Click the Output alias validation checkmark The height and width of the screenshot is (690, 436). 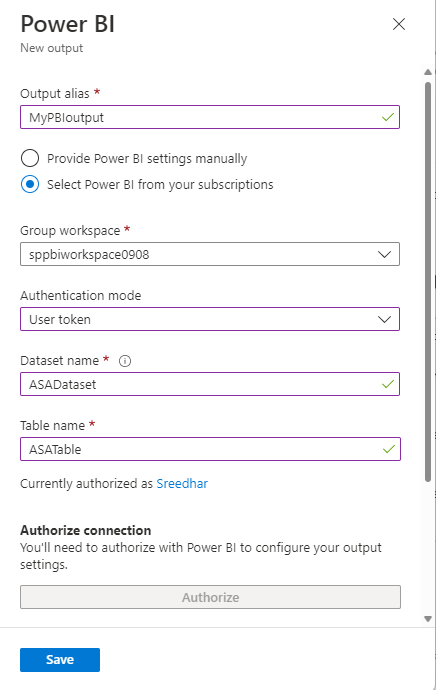(x=388, y=117)
